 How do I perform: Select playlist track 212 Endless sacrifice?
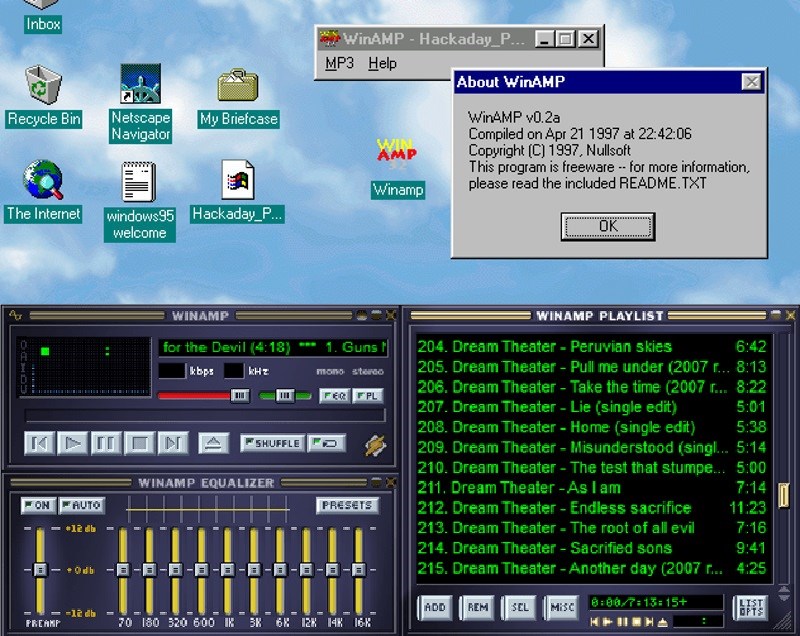tap(592, 507)
